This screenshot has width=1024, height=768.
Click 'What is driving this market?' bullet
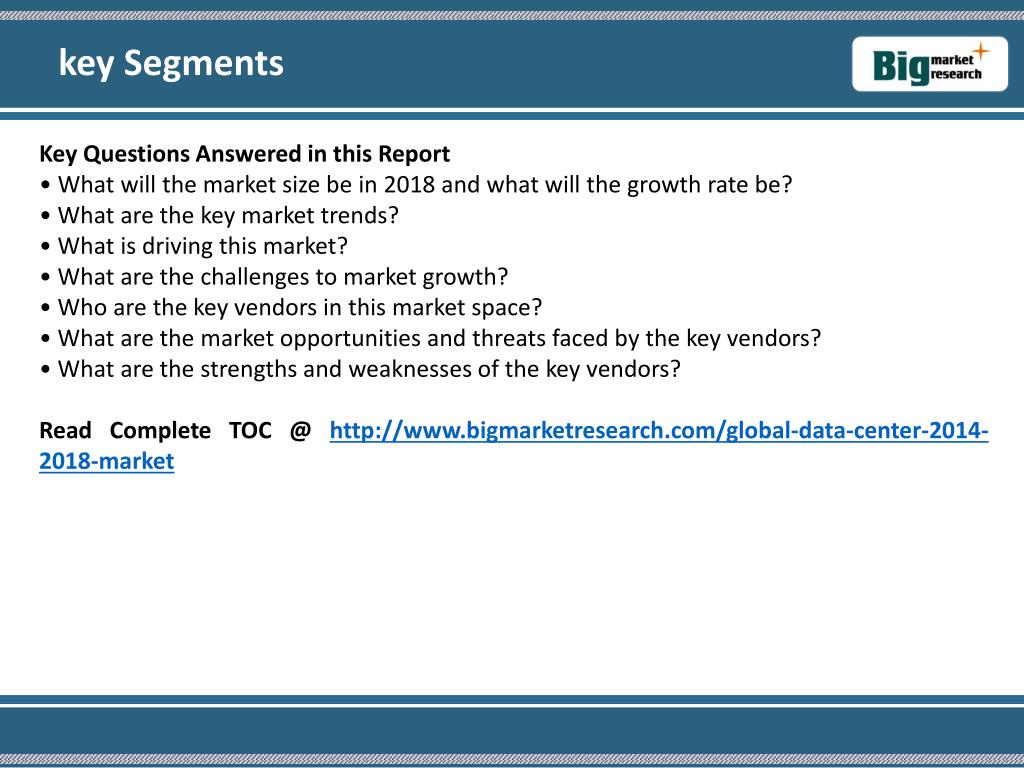(194, 246)
